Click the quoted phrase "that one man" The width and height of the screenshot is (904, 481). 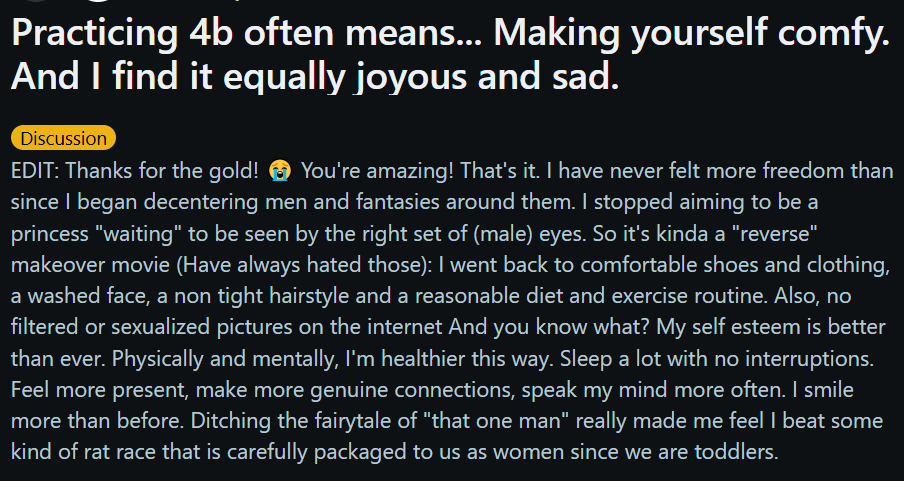496,421
